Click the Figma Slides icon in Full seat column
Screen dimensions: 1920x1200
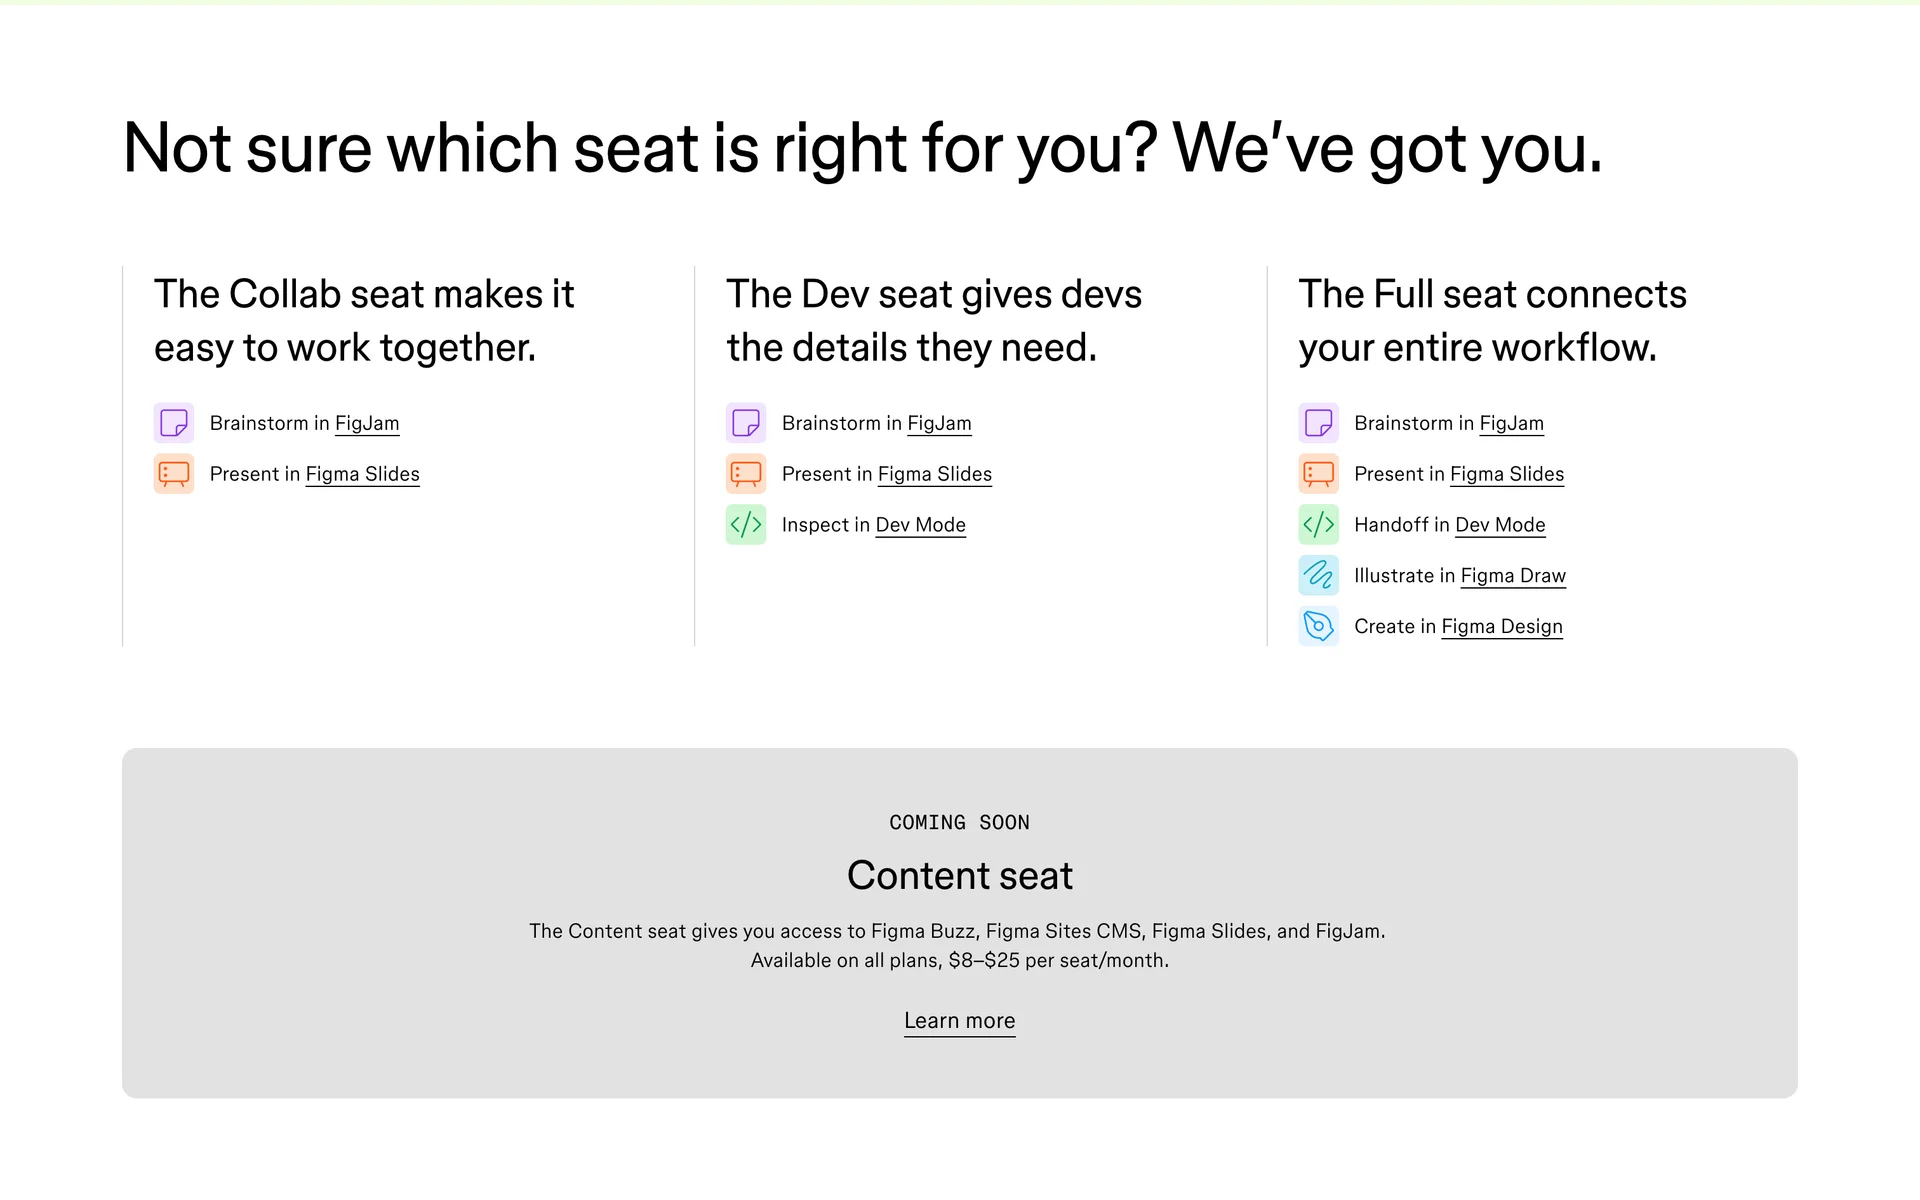click(x=1318, y=474)
